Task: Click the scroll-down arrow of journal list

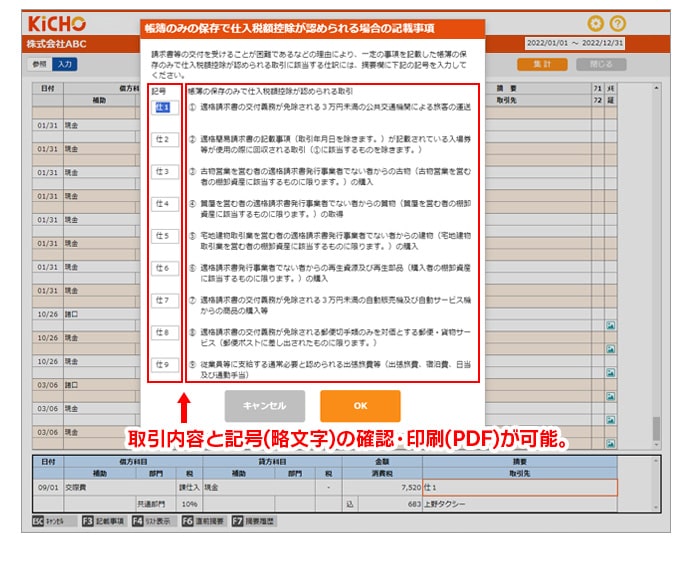Action: pos(656,445)
